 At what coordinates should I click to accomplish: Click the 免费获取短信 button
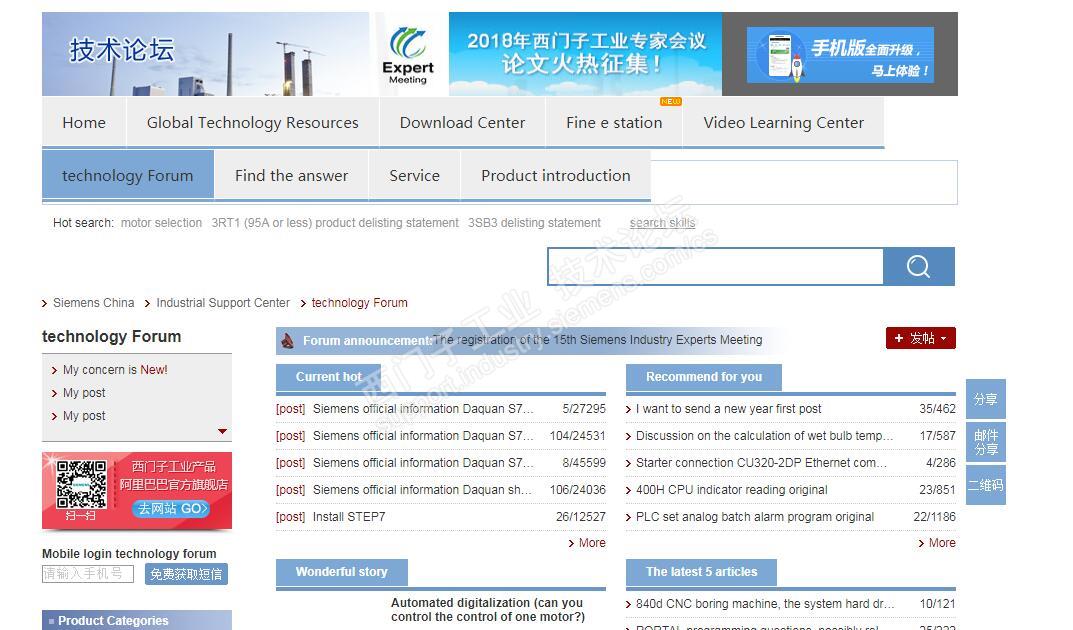coord(186,574)
